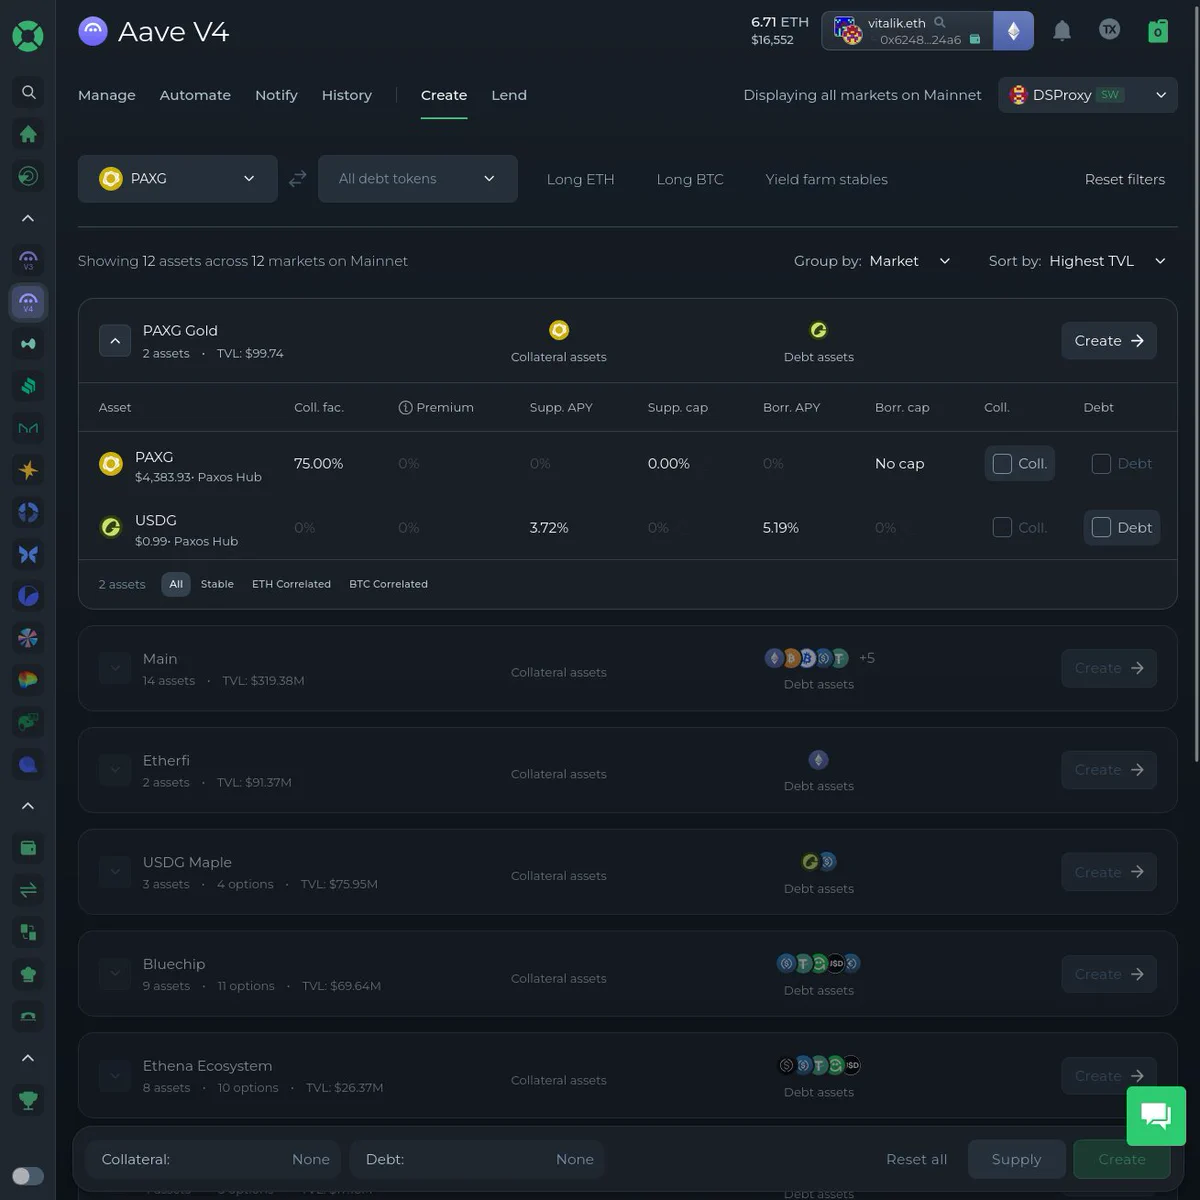Image resolution: width=1200 pixels, height=1200 pixels.
Task: Open the green spiral target icon in sidebar
Action: tap(28, 176)
